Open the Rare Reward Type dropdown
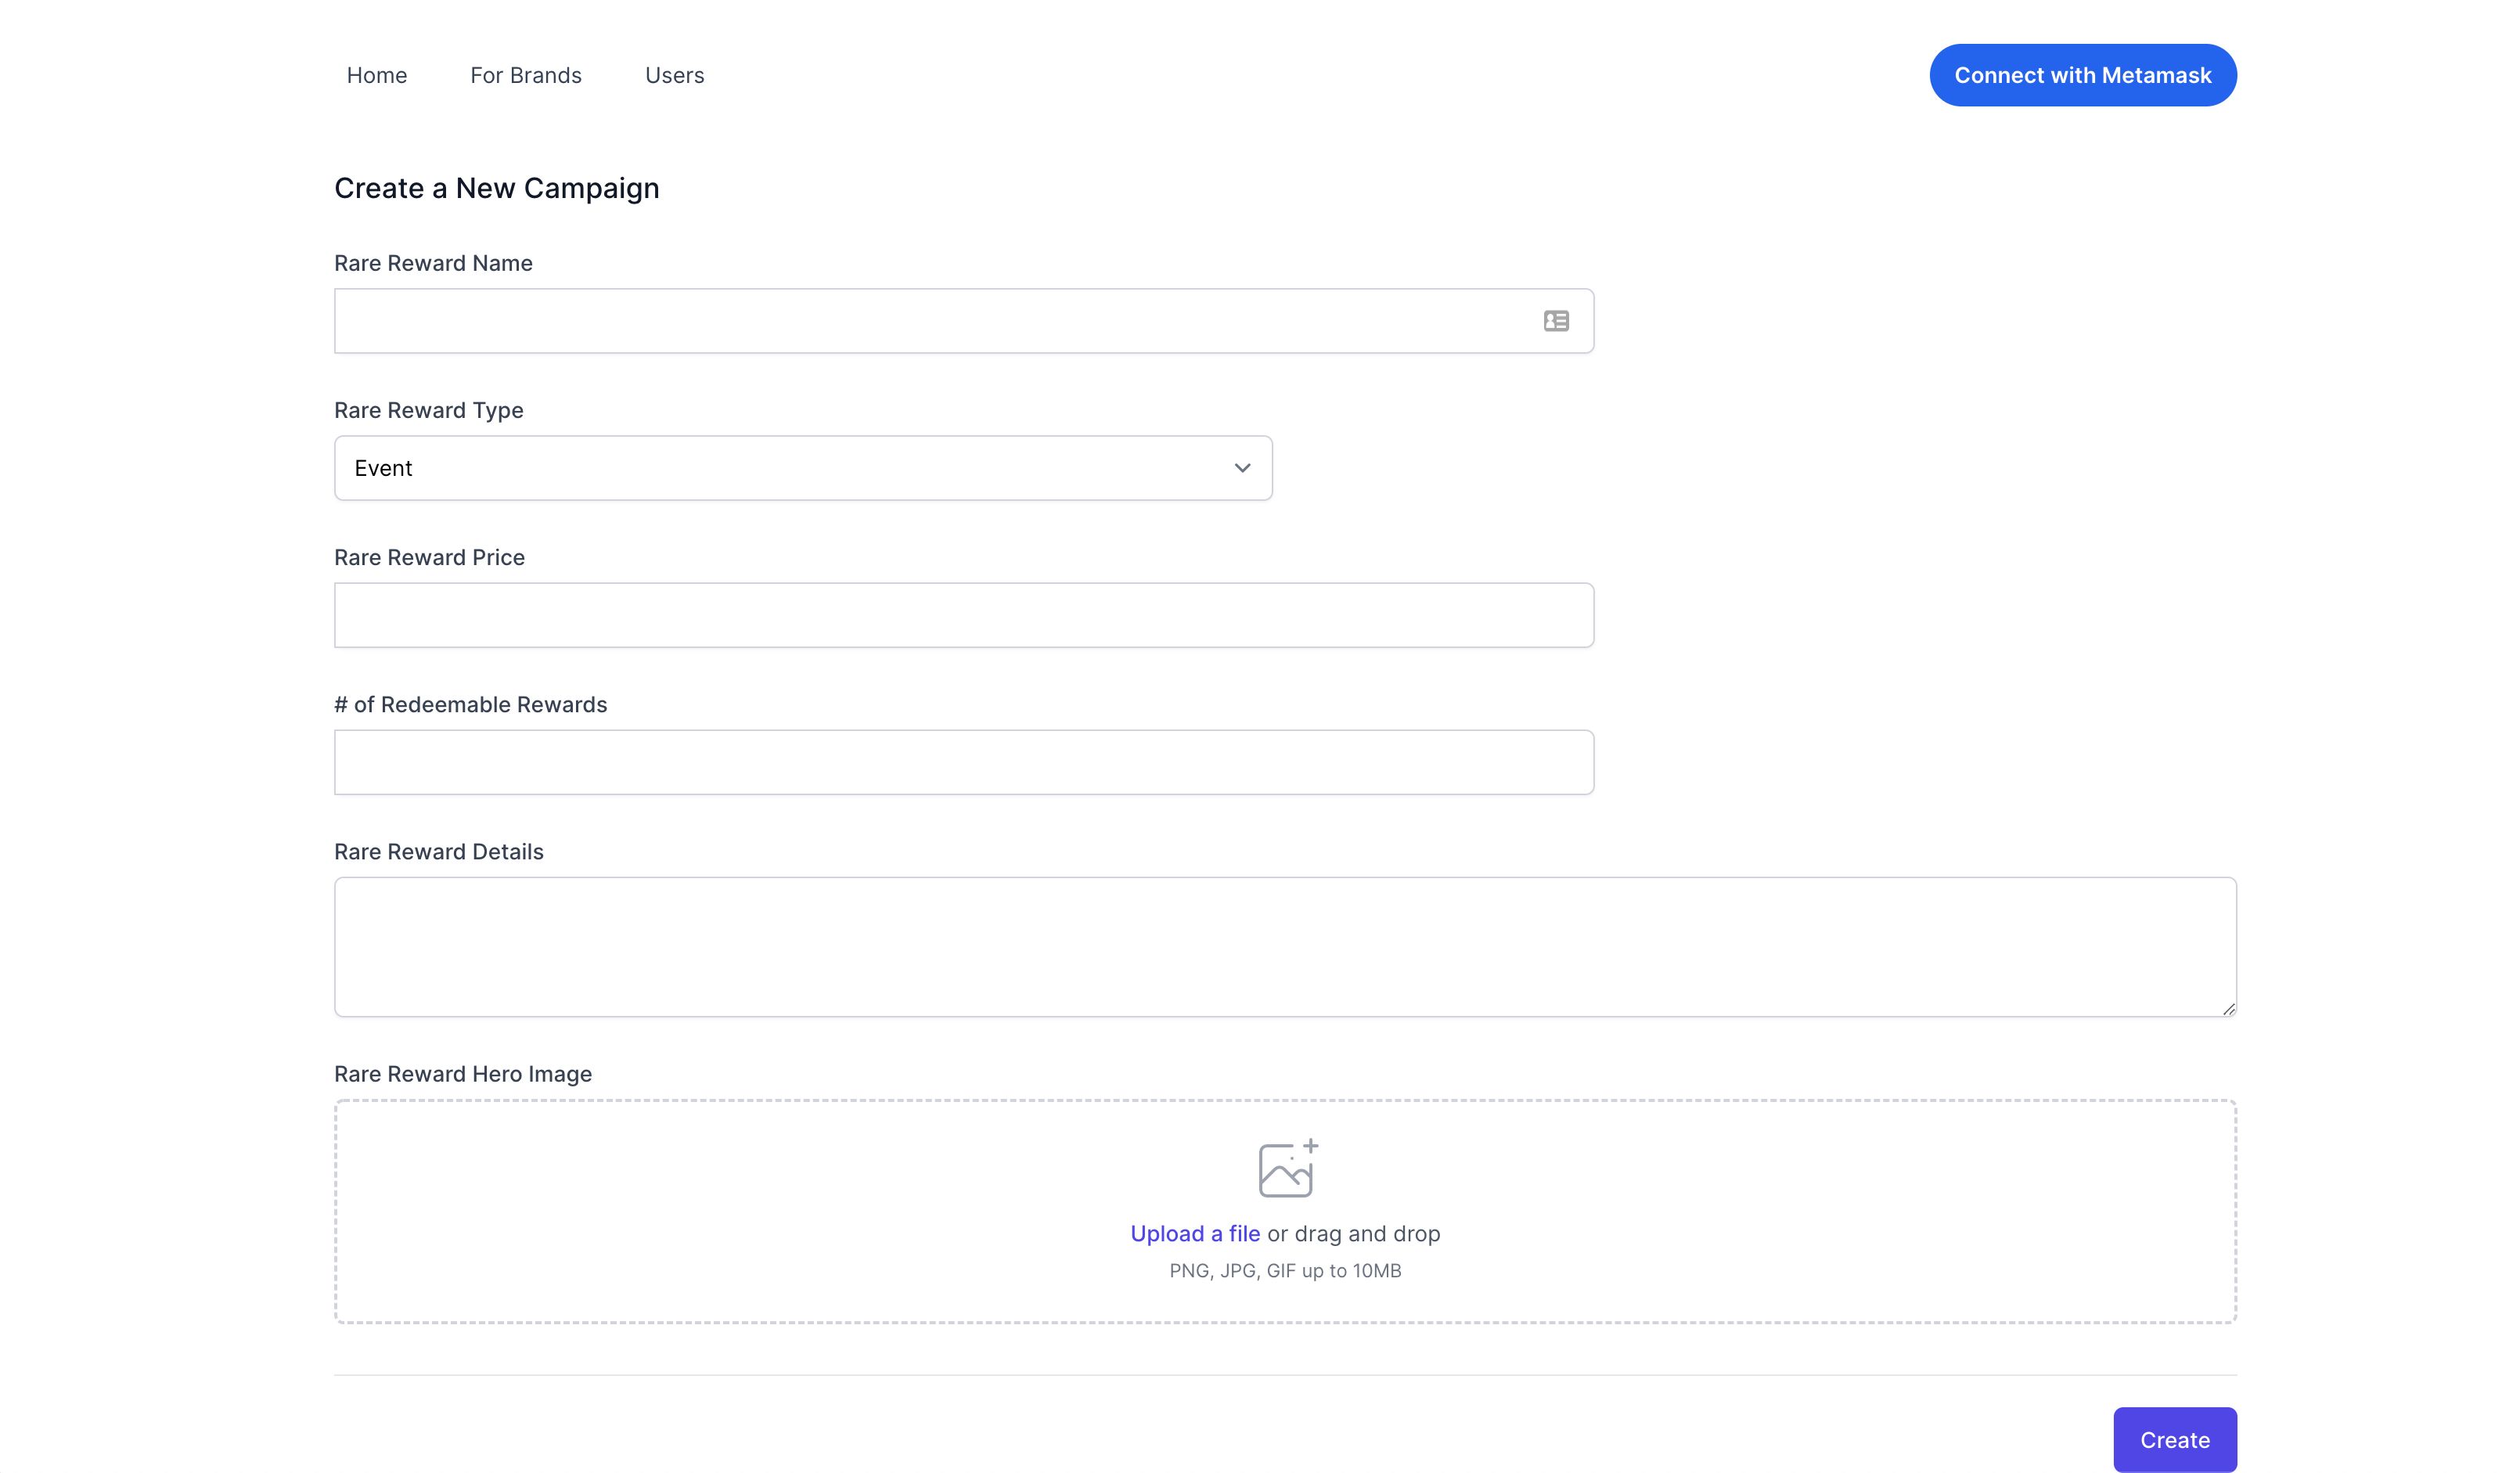Image resolution: width=2520 pixels, height=1473 pixels. pyautogui.click(x=803, y=468)
